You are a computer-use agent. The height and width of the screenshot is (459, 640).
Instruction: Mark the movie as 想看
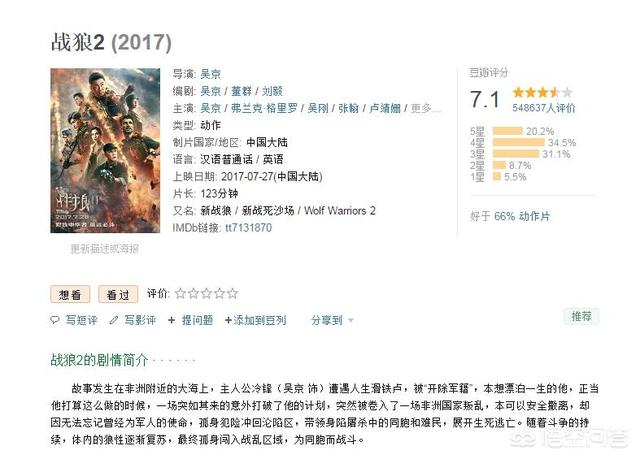tap(70, 294)
